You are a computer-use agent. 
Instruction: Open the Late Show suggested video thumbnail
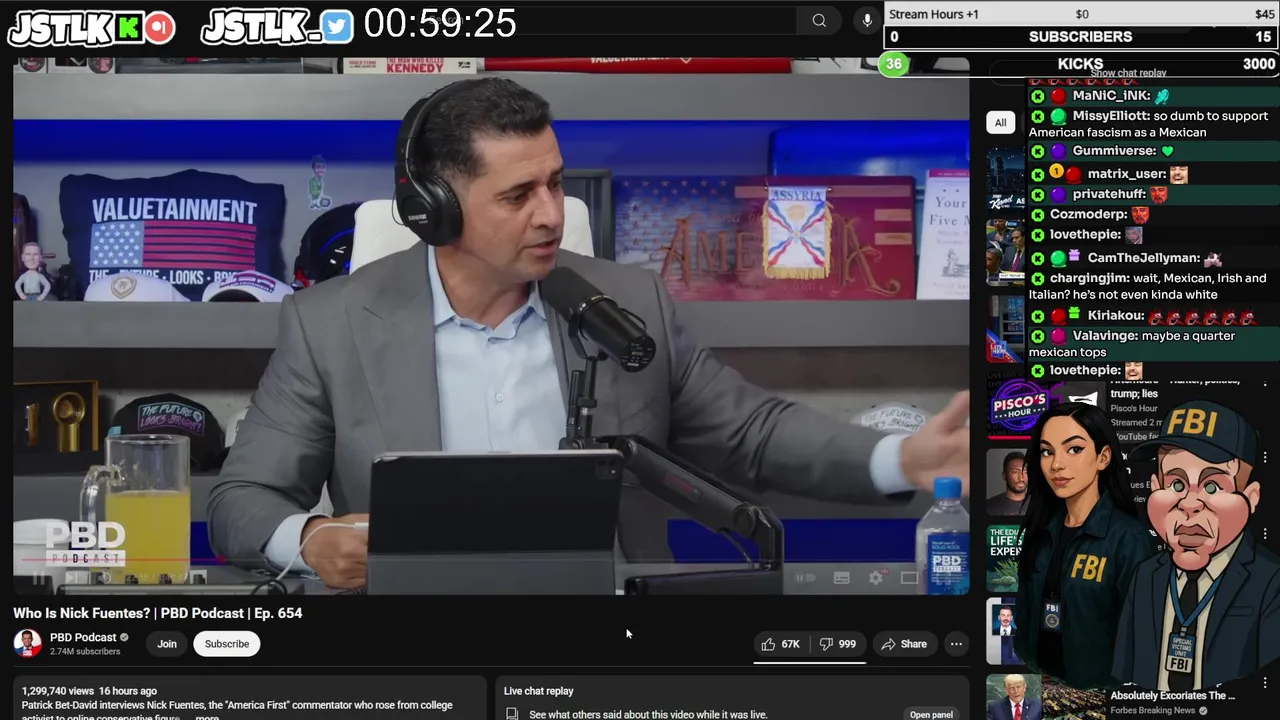tap(1004, 329)
